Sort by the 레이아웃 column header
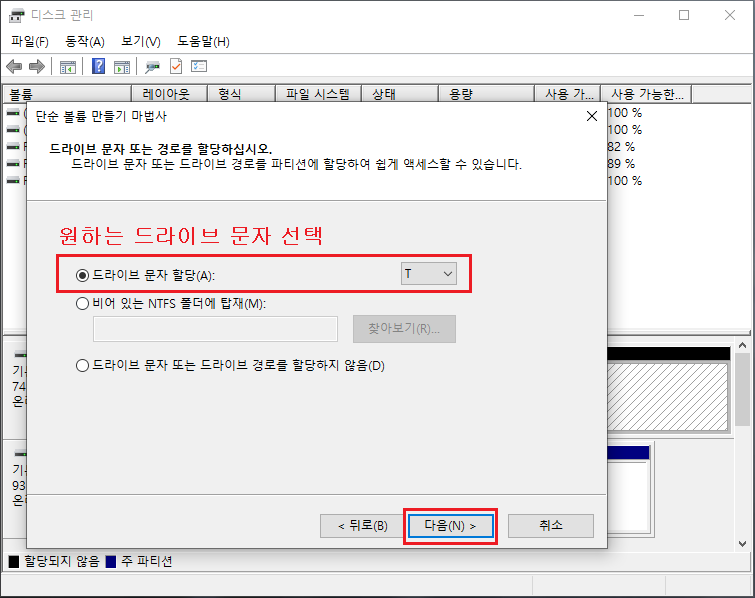The width and height of the screenshot is (755, 598). (169, 94)
